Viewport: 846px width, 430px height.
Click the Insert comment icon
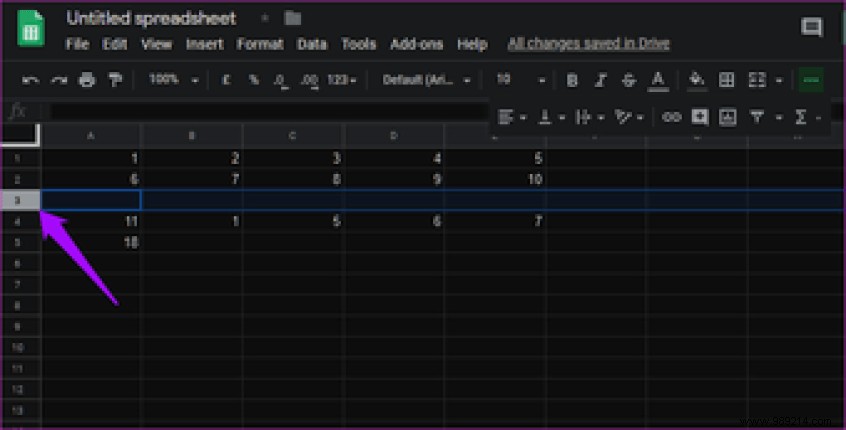(x=700, y=117)
